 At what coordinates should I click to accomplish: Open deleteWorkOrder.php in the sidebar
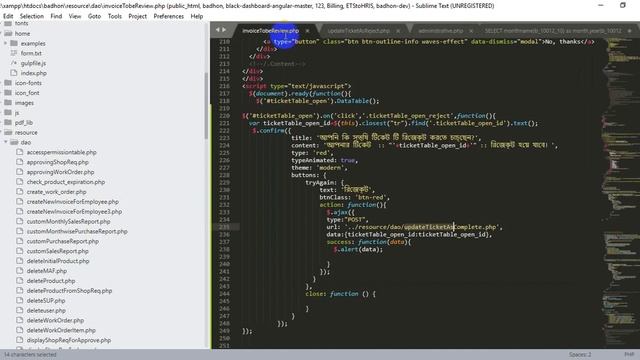(56, 320)
